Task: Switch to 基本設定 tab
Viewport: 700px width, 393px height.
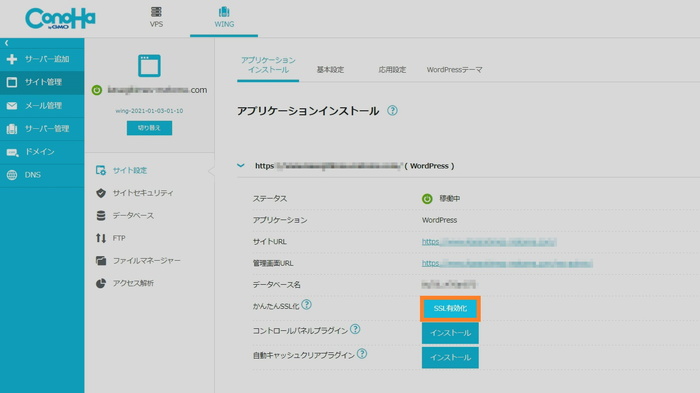Action: pyautogui.click(x=330, y=70)
